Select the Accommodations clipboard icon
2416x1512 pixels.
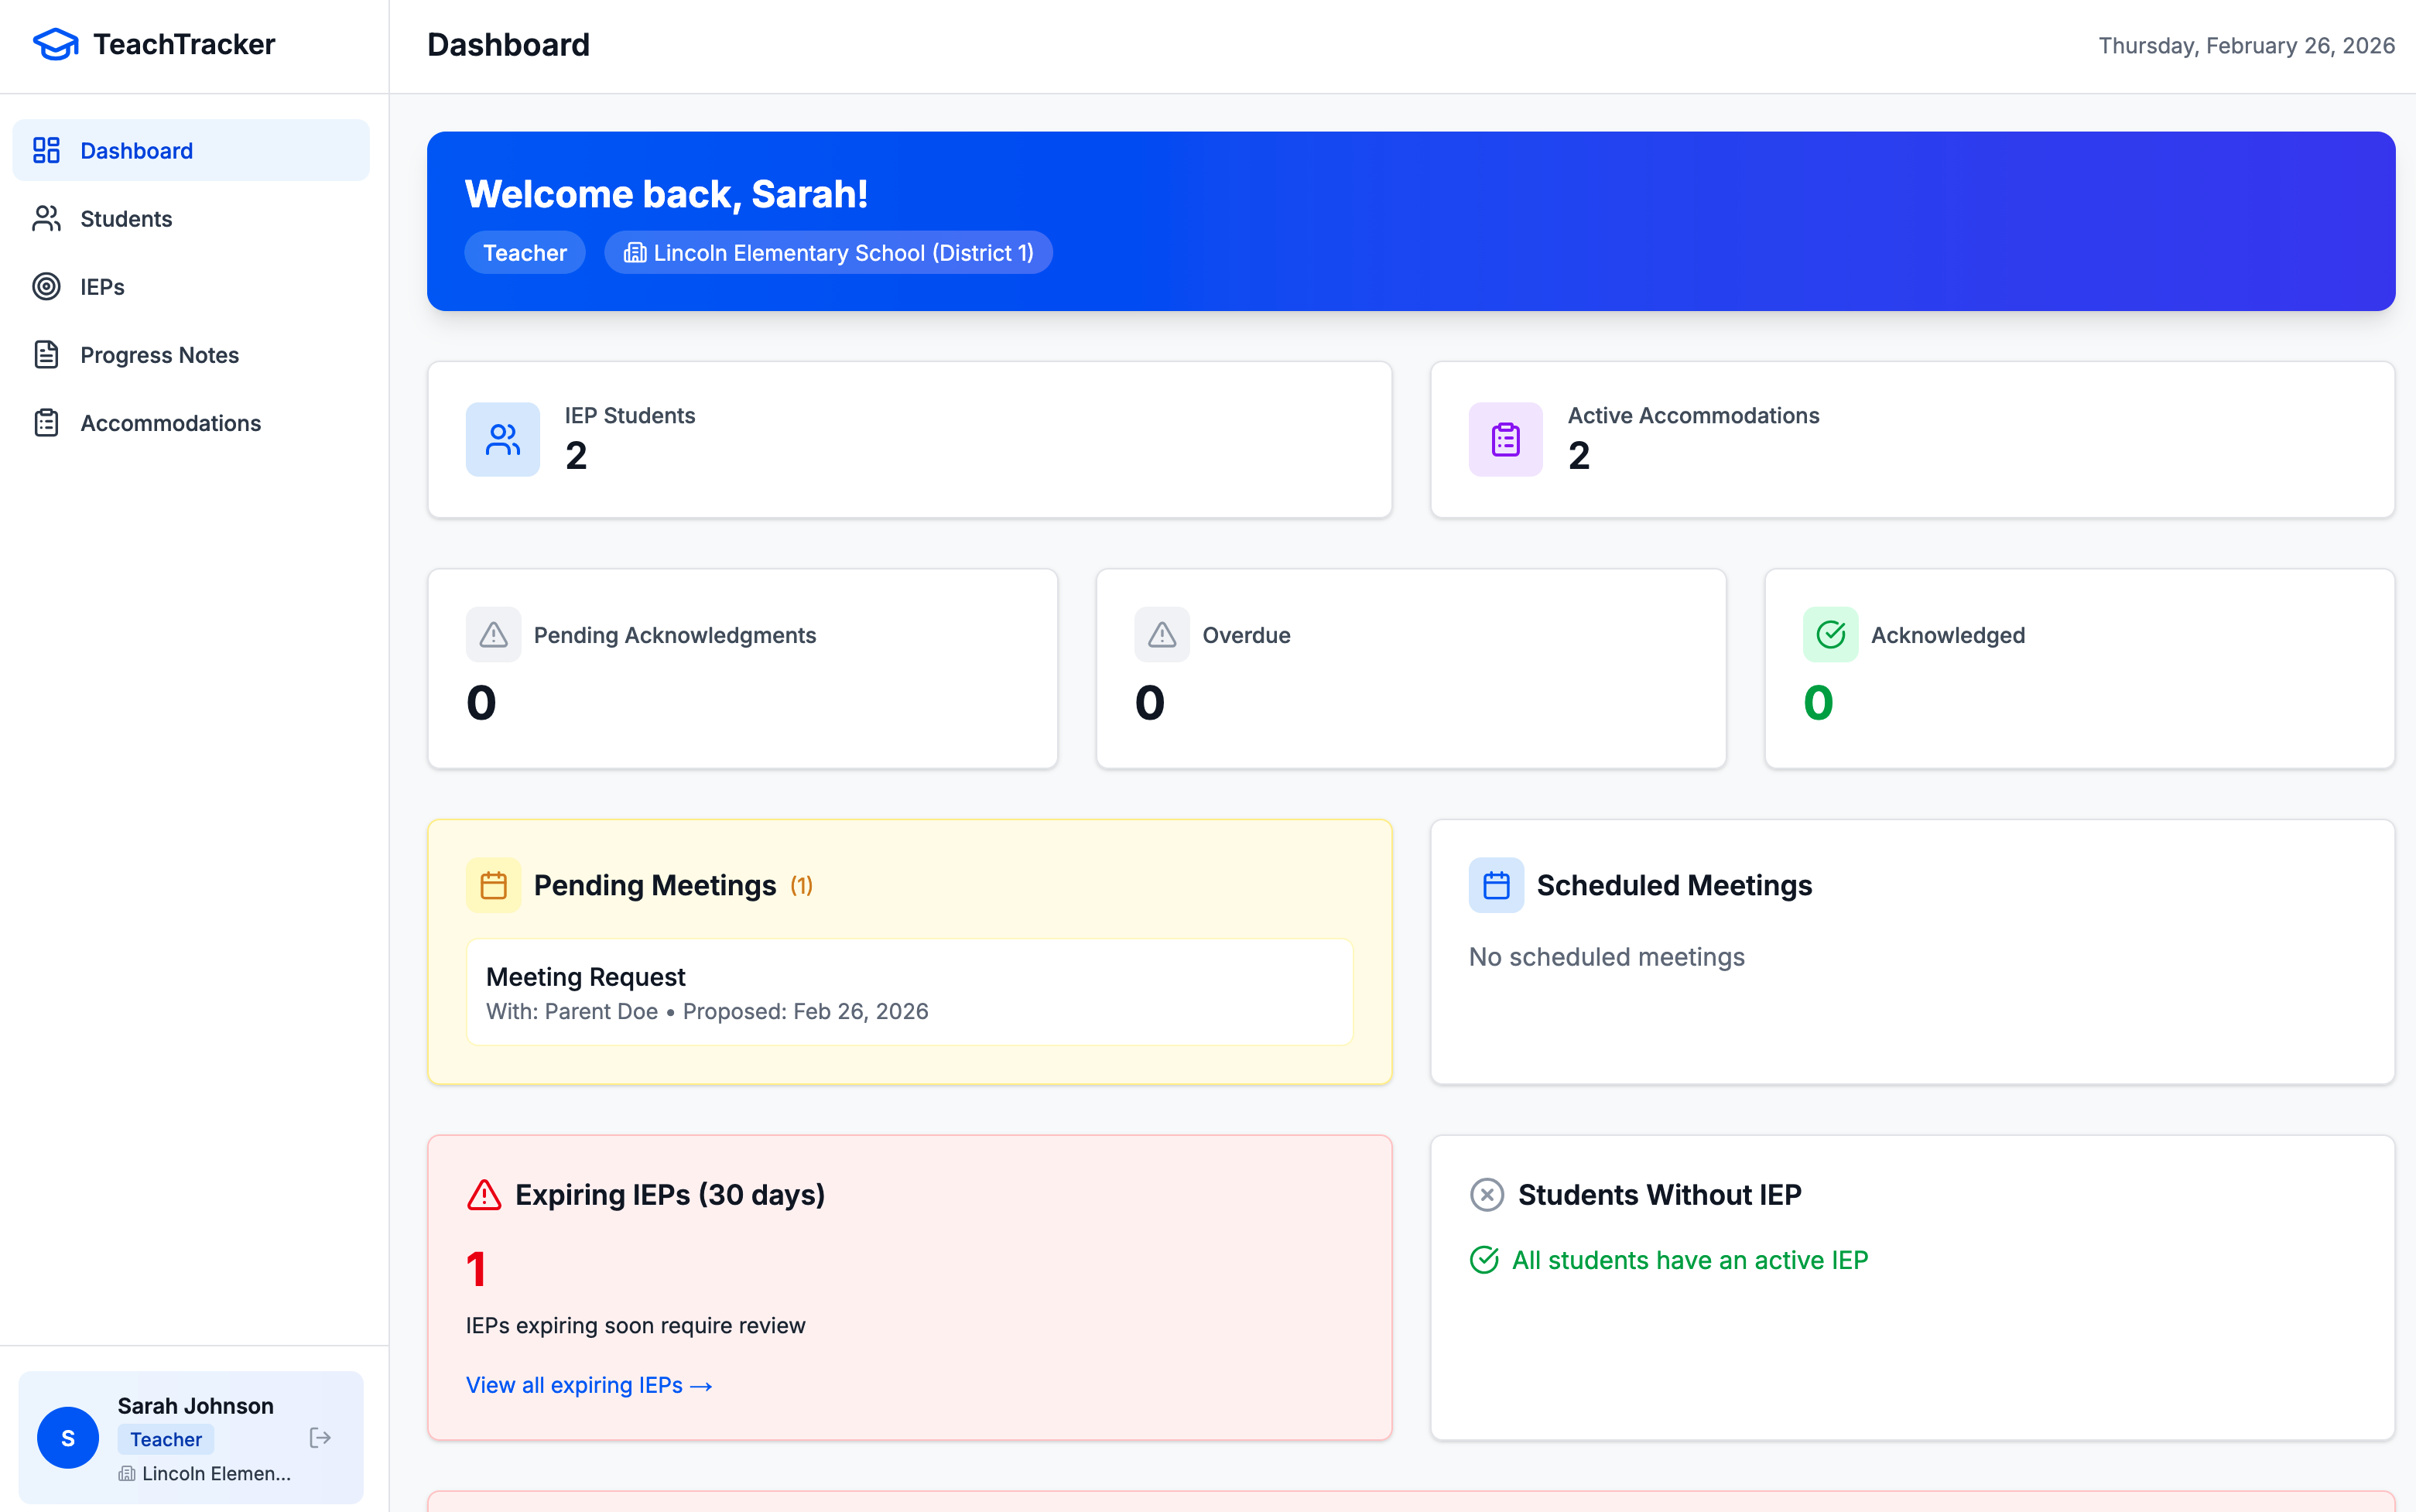tap(46, 422)
